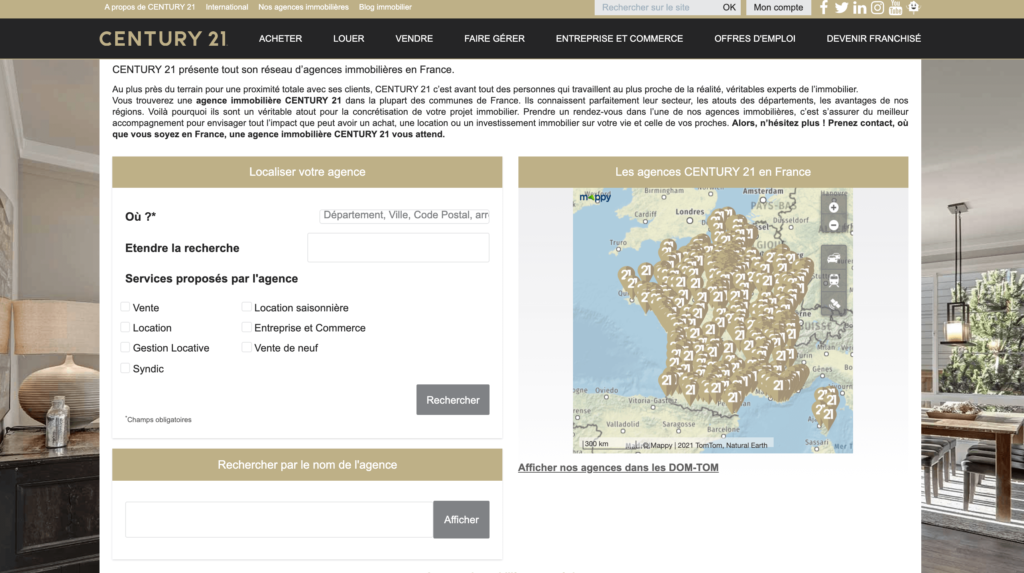Viewport: 1024px width, 573px height.
Task: Open the International link
Action: click(x=227, y=7)
